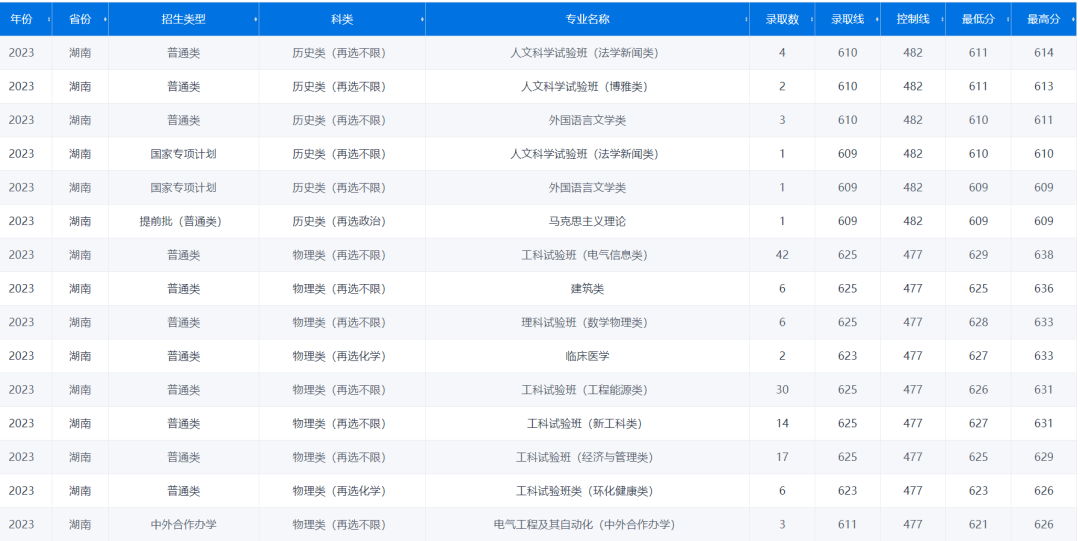Click lowest score 621 cell
Image resolution: width=1080 pixels, height=541 pixels.
978,525
